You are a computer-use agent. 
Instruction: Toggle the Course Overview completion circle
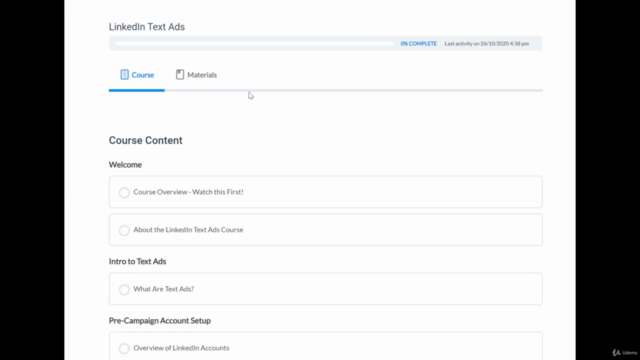124,192
